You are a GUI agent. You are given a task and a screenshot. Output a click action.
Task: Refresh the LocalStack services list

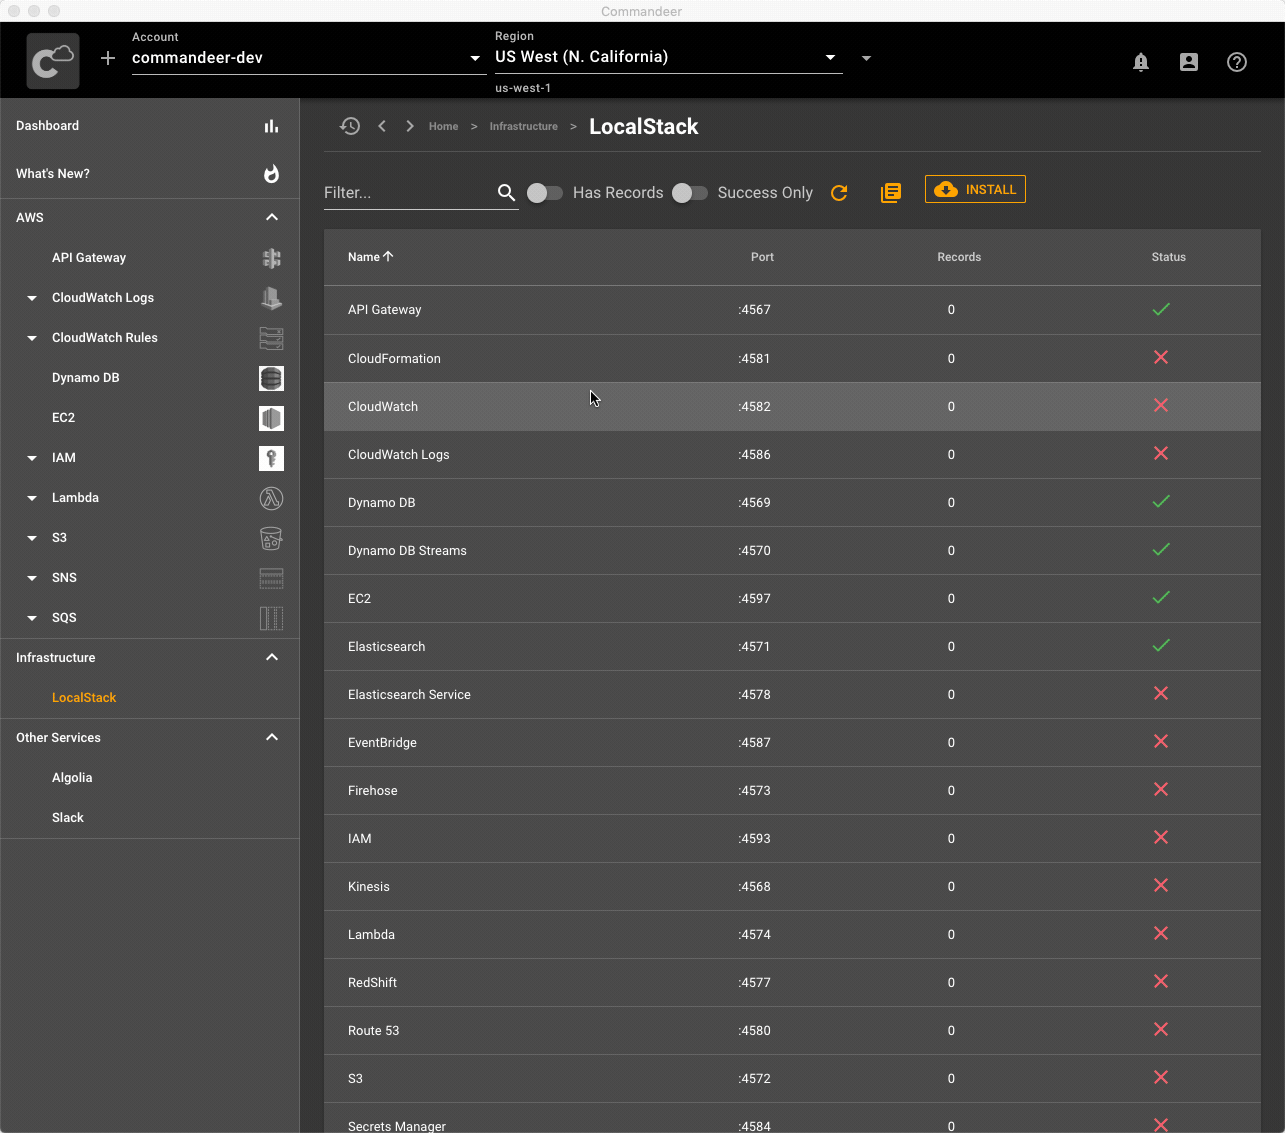[x=839, y=193]
